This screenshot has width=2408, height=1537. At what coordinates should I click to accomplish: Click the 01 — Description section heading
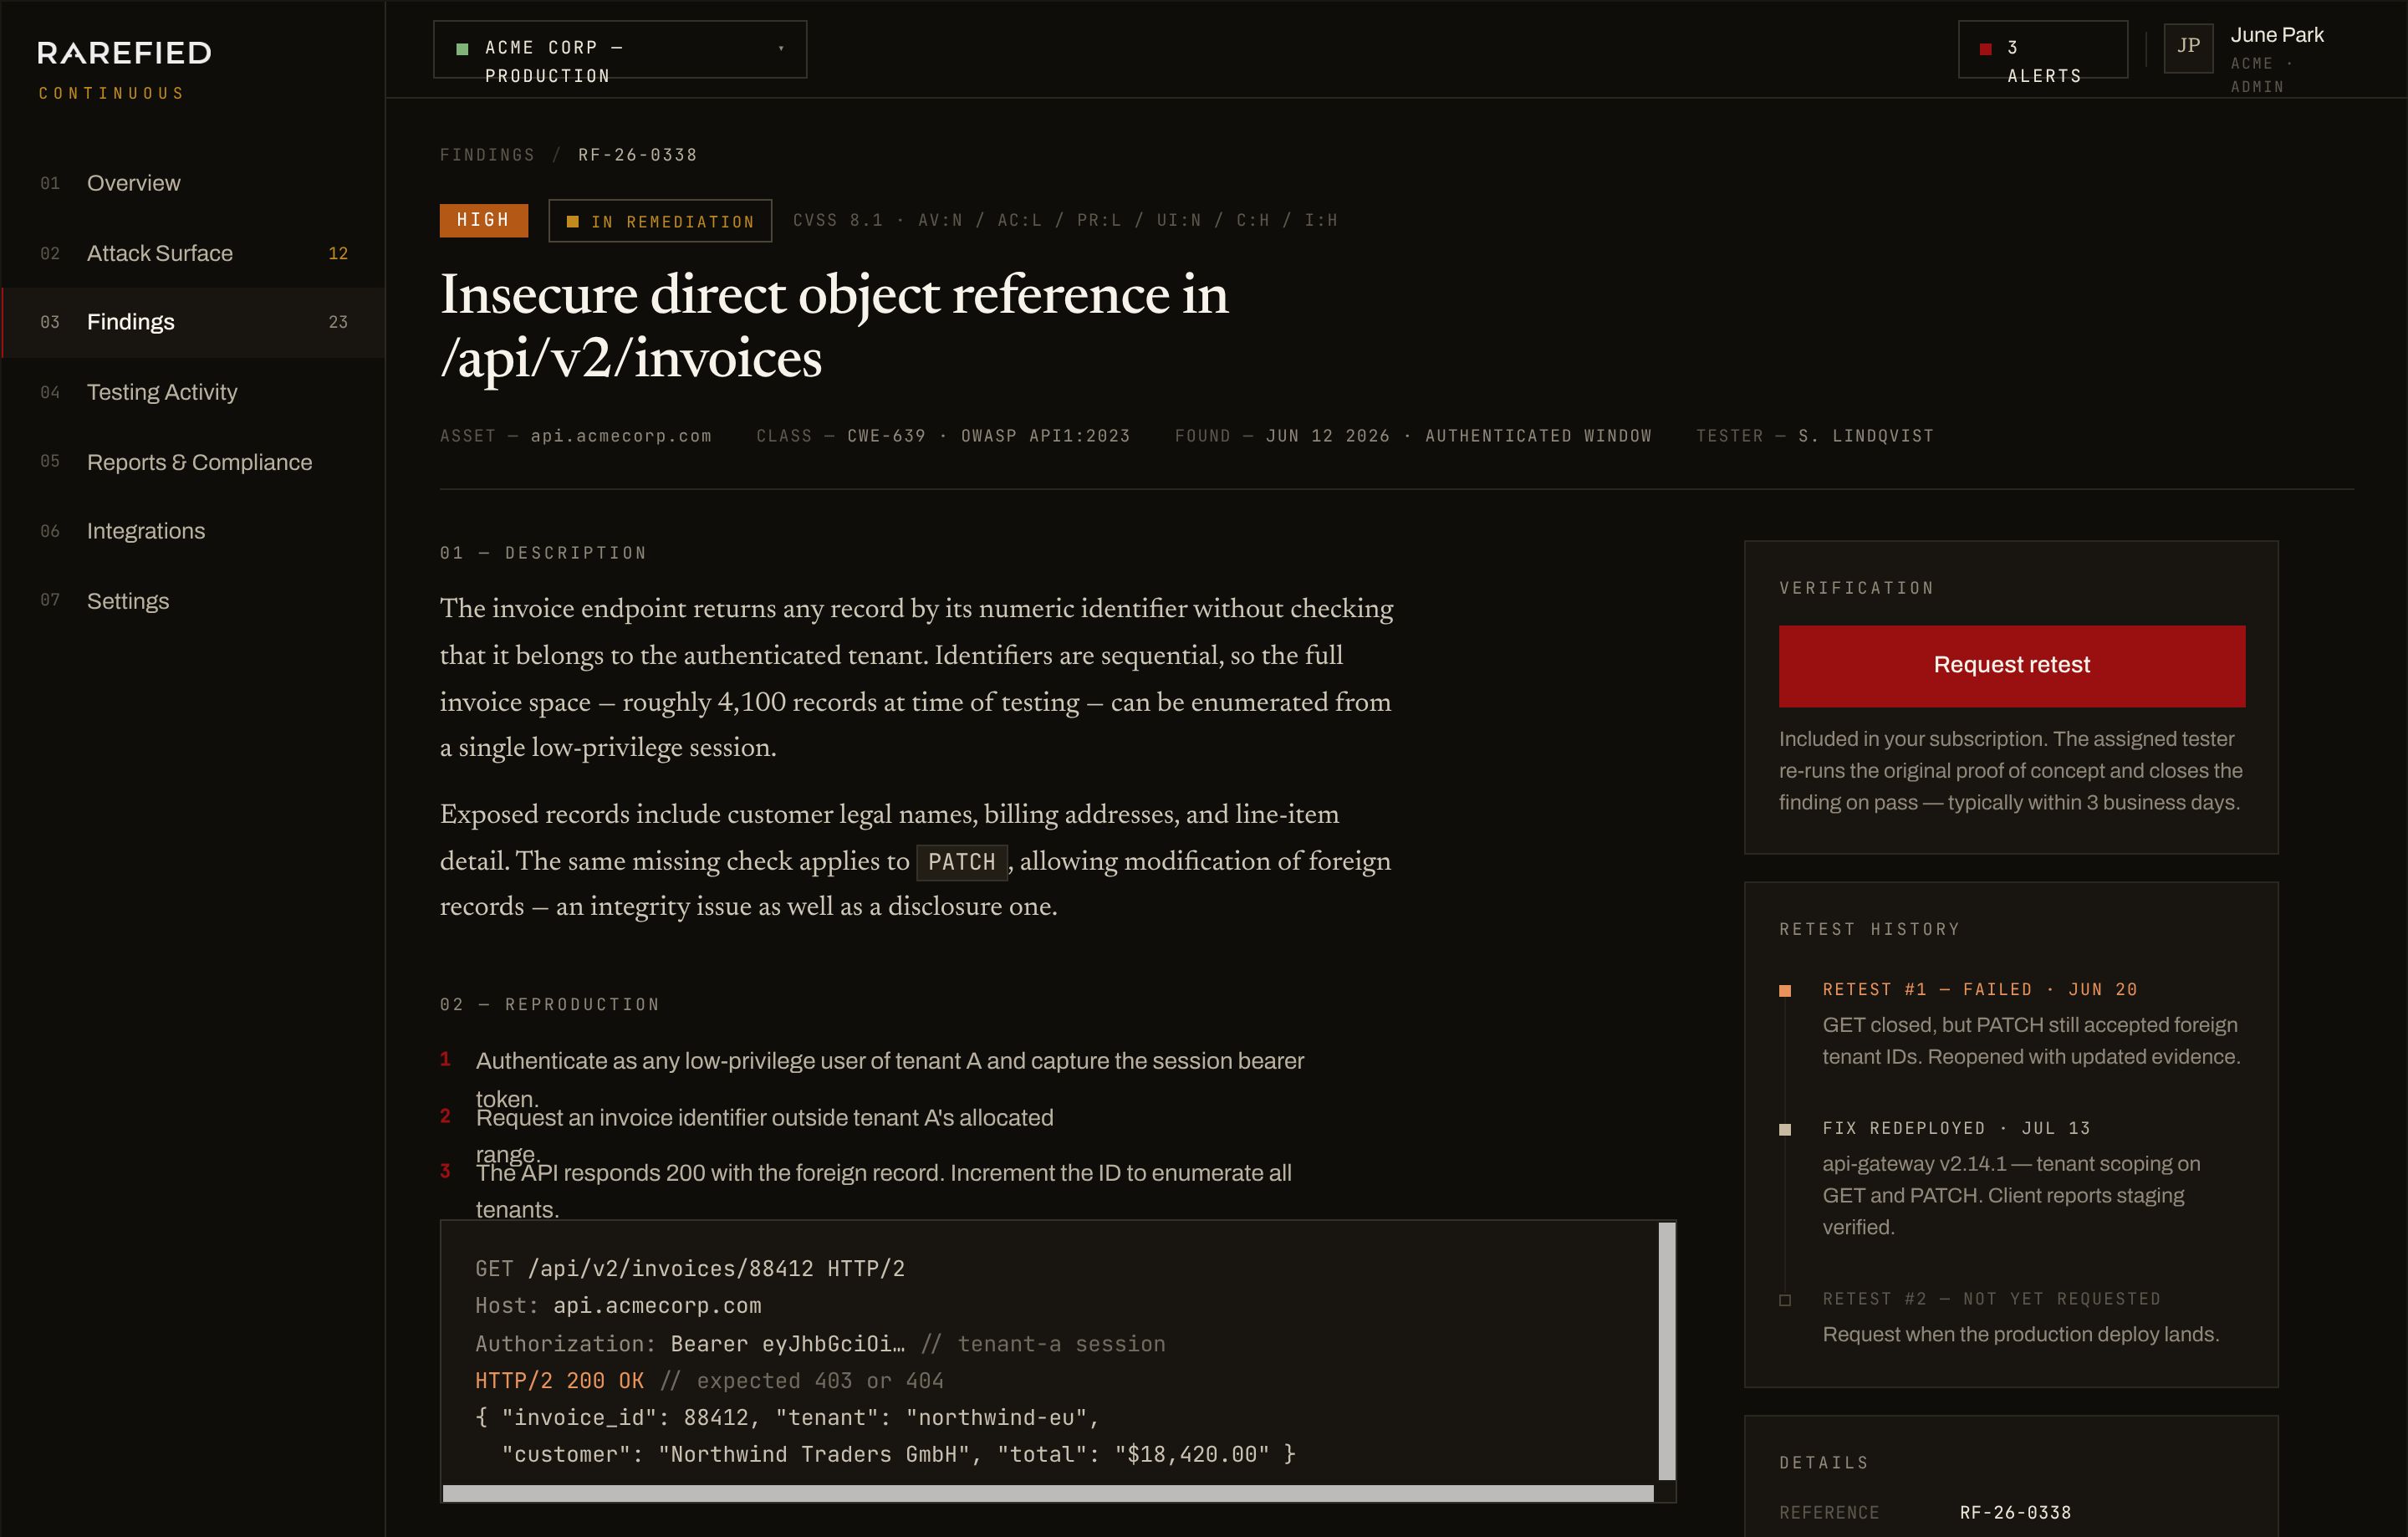coord(543,553)
